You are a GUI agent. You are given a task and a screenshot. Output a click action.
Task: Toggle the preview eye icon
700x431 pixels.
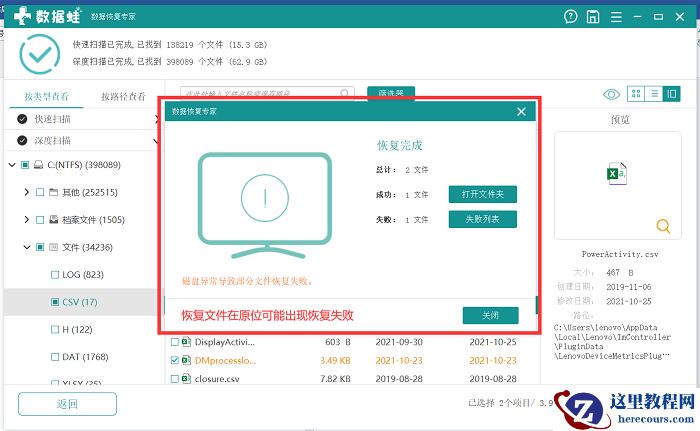click(x=611, y=94)
